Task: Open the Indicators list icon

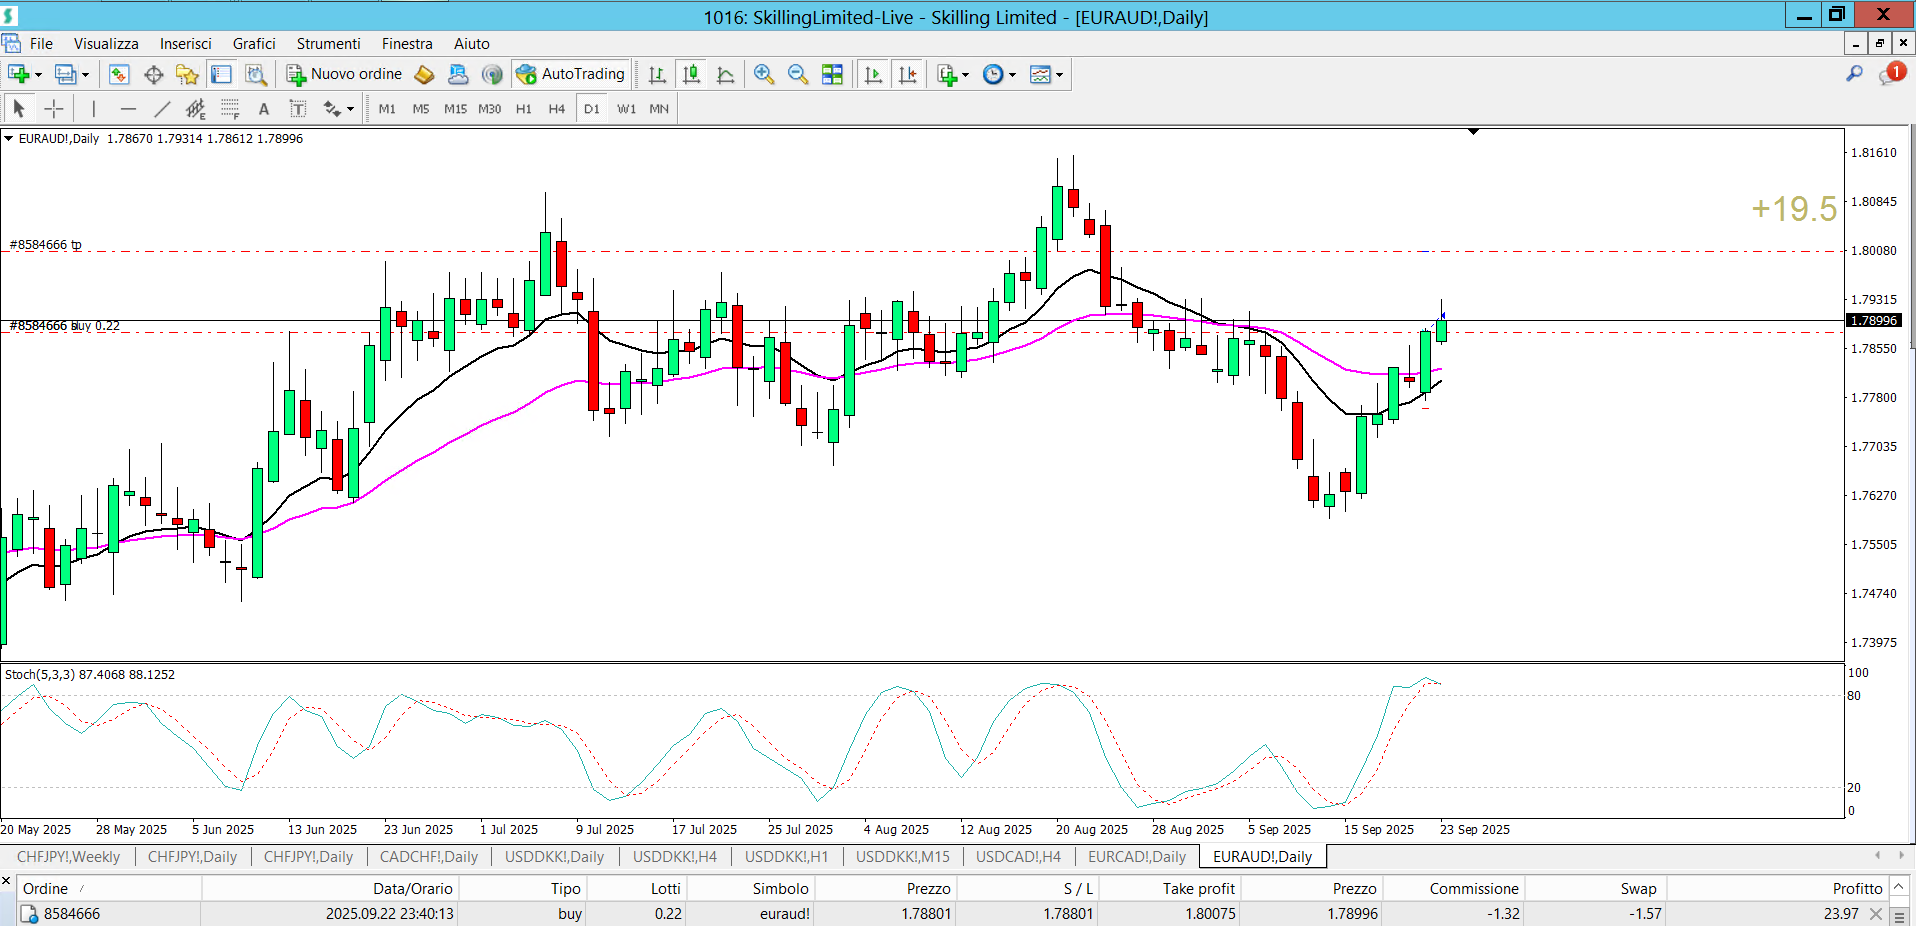Action: coord(947,74)
